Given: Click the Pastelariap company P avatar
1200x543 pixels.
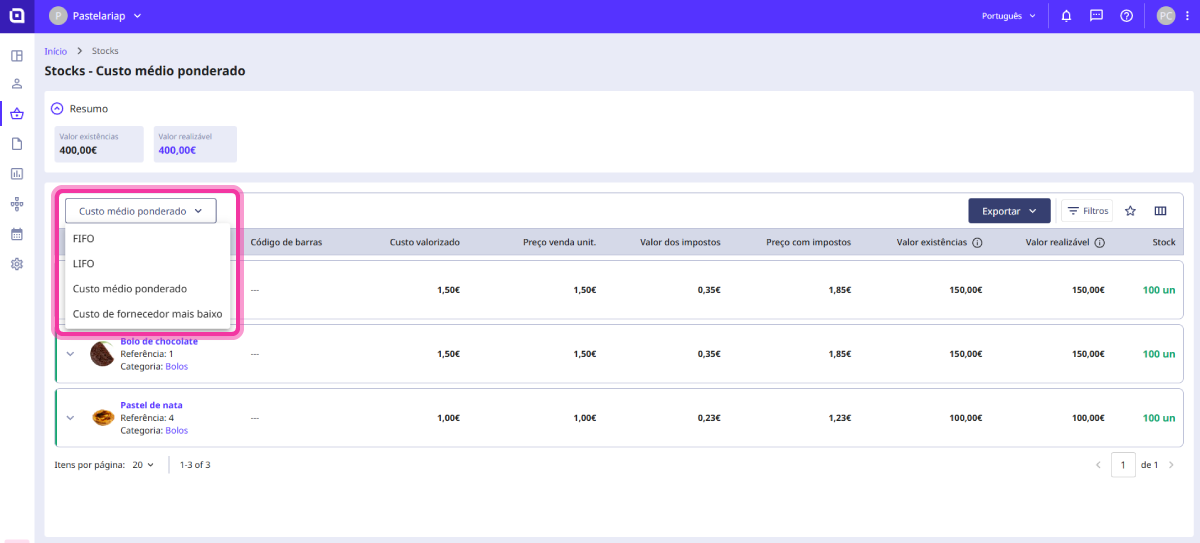Looking at the screenshot, I should 58,16.
